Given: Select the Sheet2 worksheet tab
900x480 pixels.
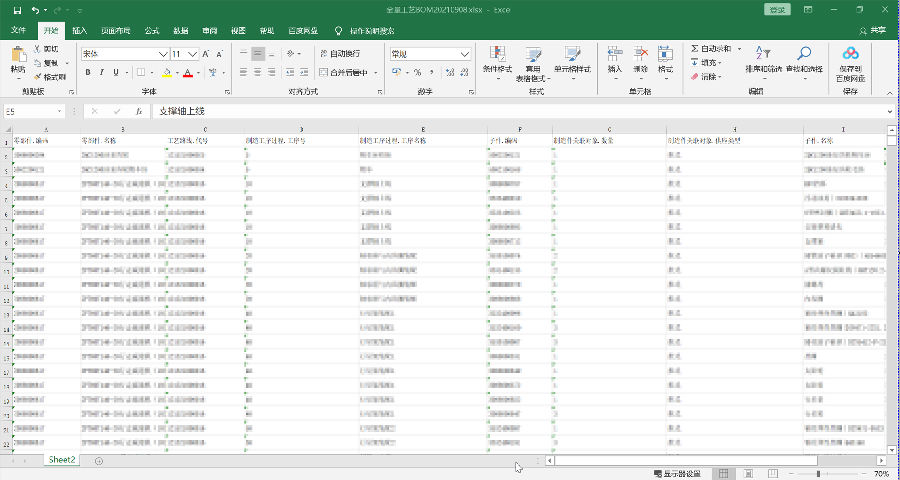Looking at the screenshot, I should coord(62,460).
